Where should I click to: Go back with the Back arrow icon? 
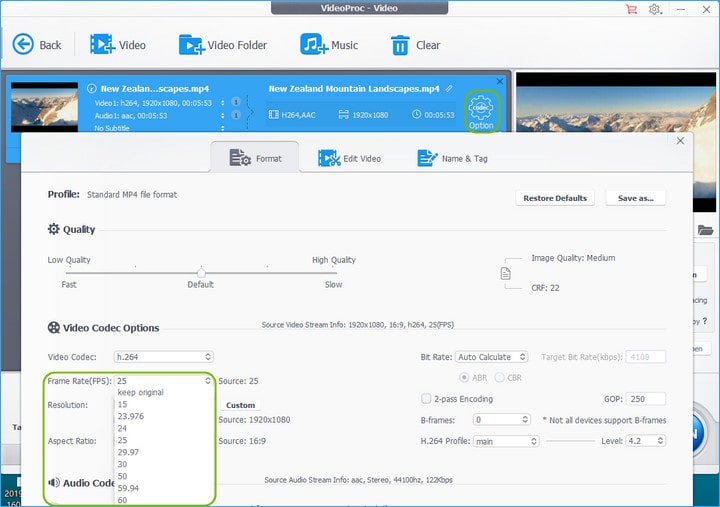(22, 45)
